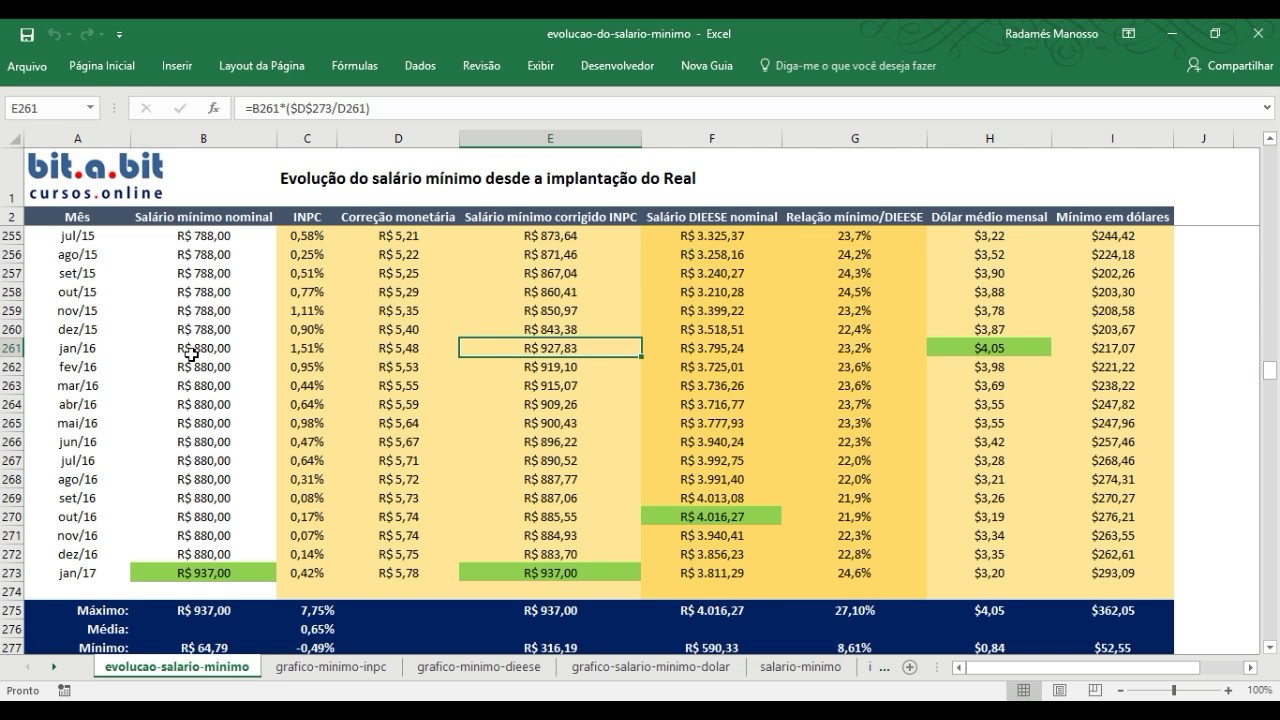Open Customize Quick Access Toolbar dropdown

tap(119, 35)
